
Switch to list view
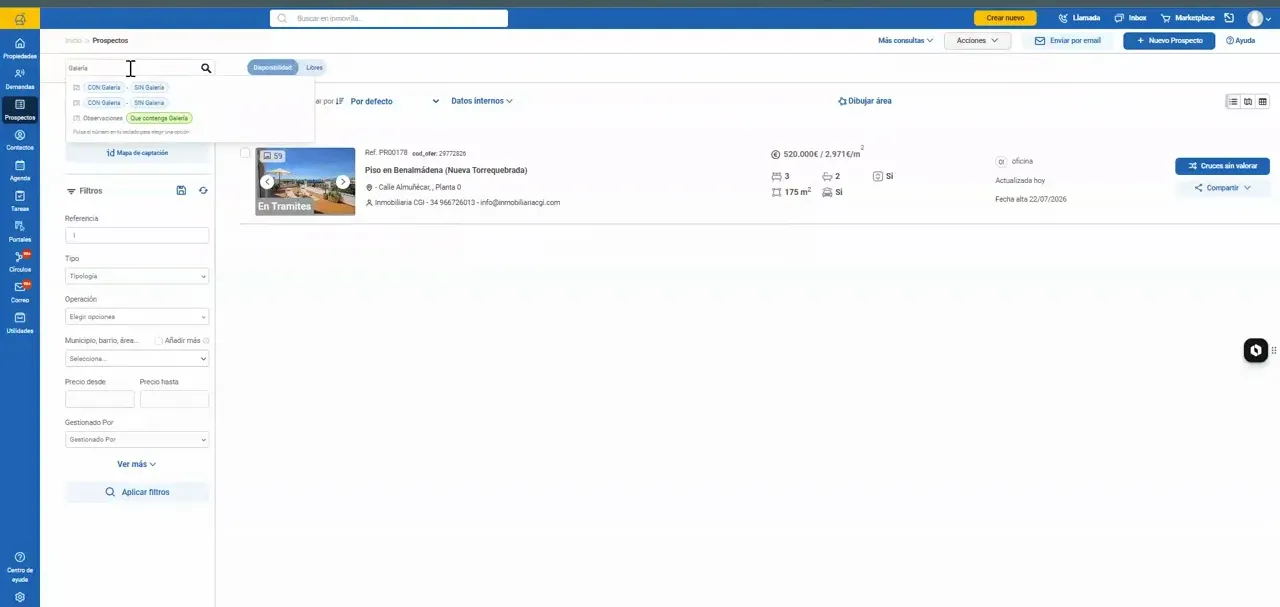pyautogui.click(x=1233, y=101)
